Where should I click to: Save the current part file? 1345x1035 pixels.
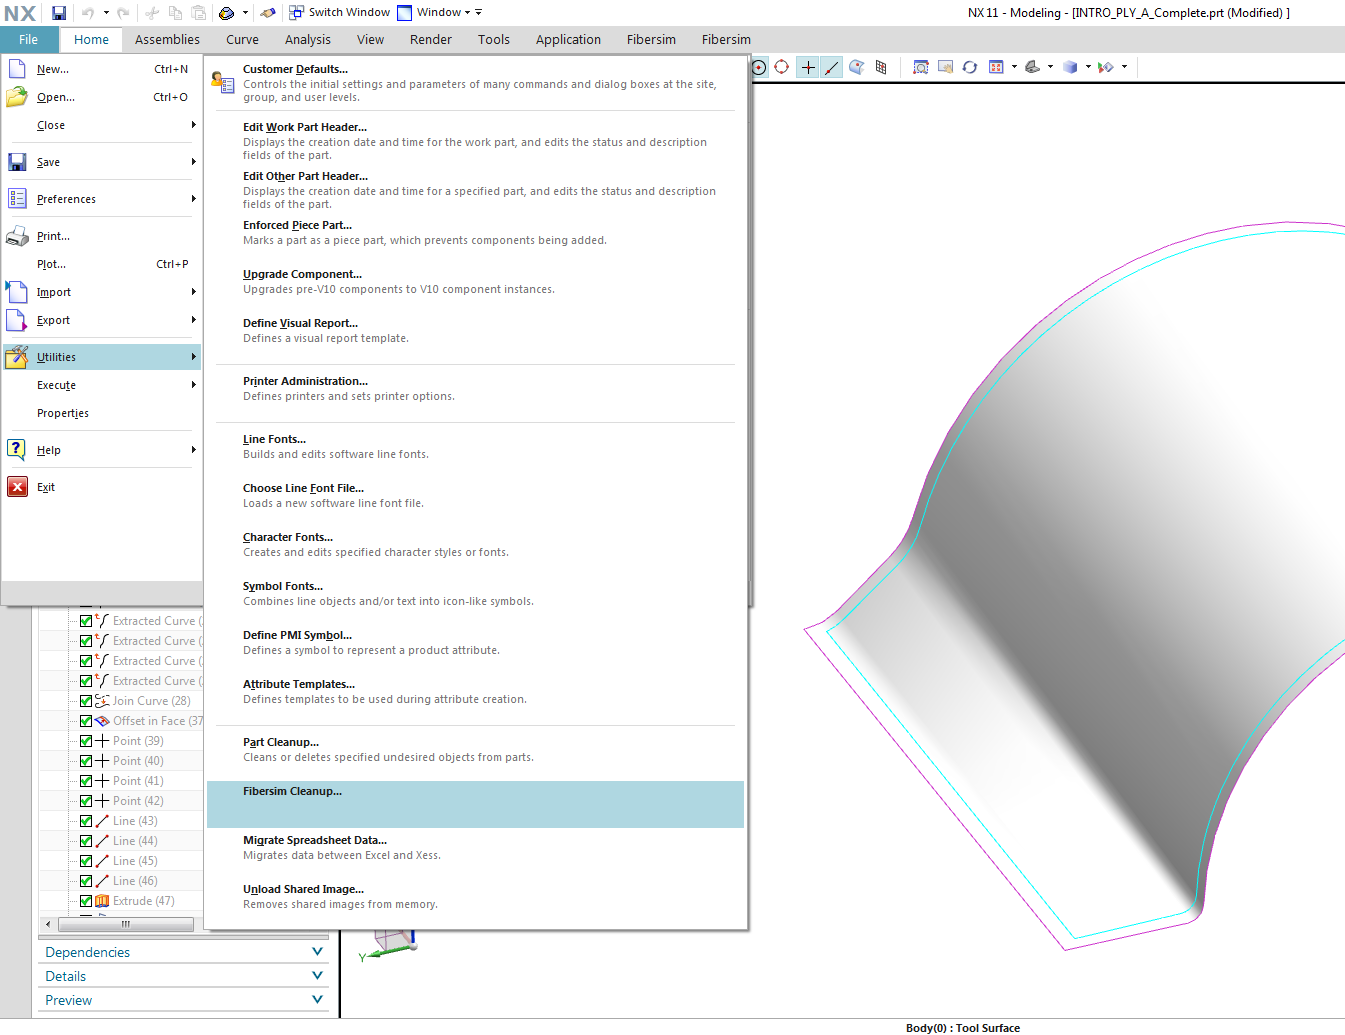58,12
